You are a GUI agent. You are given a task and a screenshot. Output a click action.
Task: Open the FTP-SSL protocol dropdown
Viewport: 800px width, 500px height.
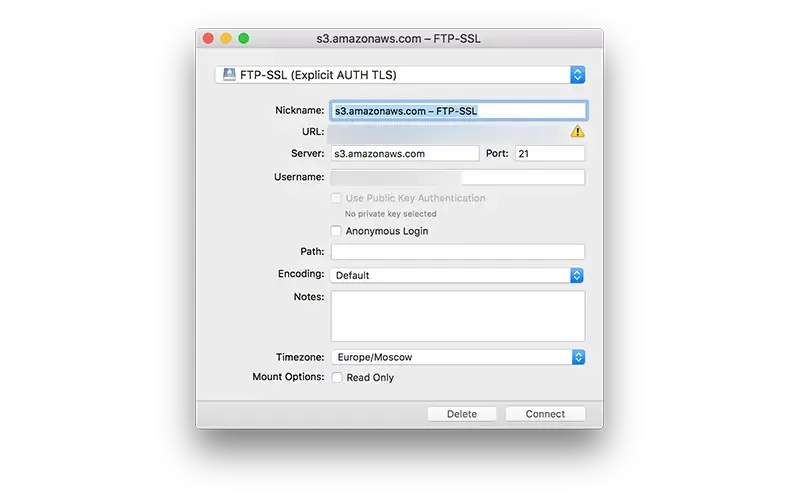coord(399,75)
